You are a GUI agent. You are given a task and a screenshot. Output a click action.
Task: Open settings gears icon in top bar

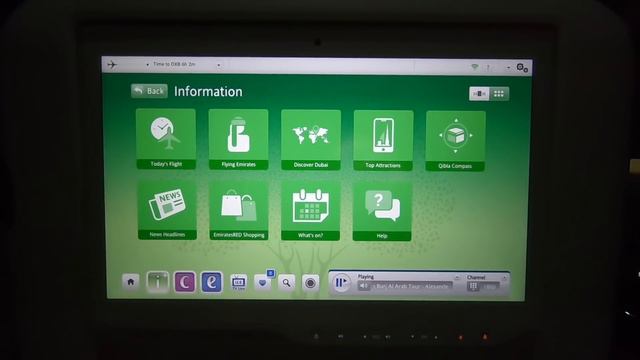[522, 68]
